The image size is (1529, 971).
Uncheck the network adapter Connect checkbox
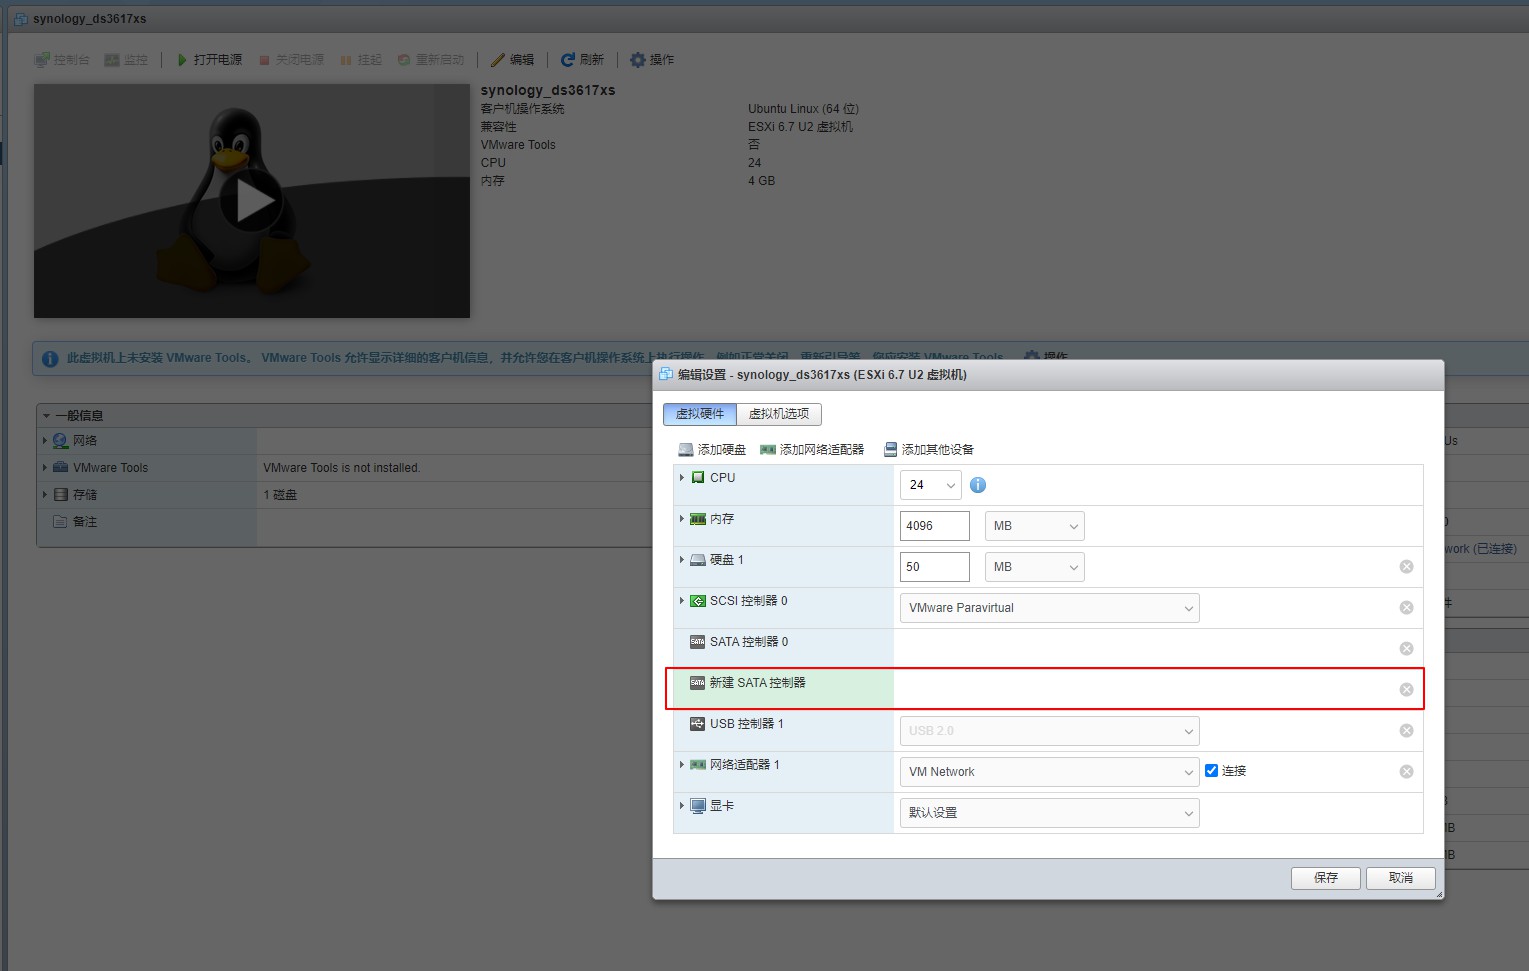tap(1211, 771)
